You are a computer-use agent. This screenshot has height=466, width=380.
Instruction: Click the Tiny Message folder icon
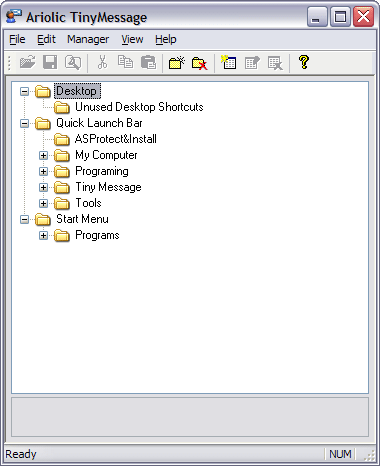tap(62, 187)
